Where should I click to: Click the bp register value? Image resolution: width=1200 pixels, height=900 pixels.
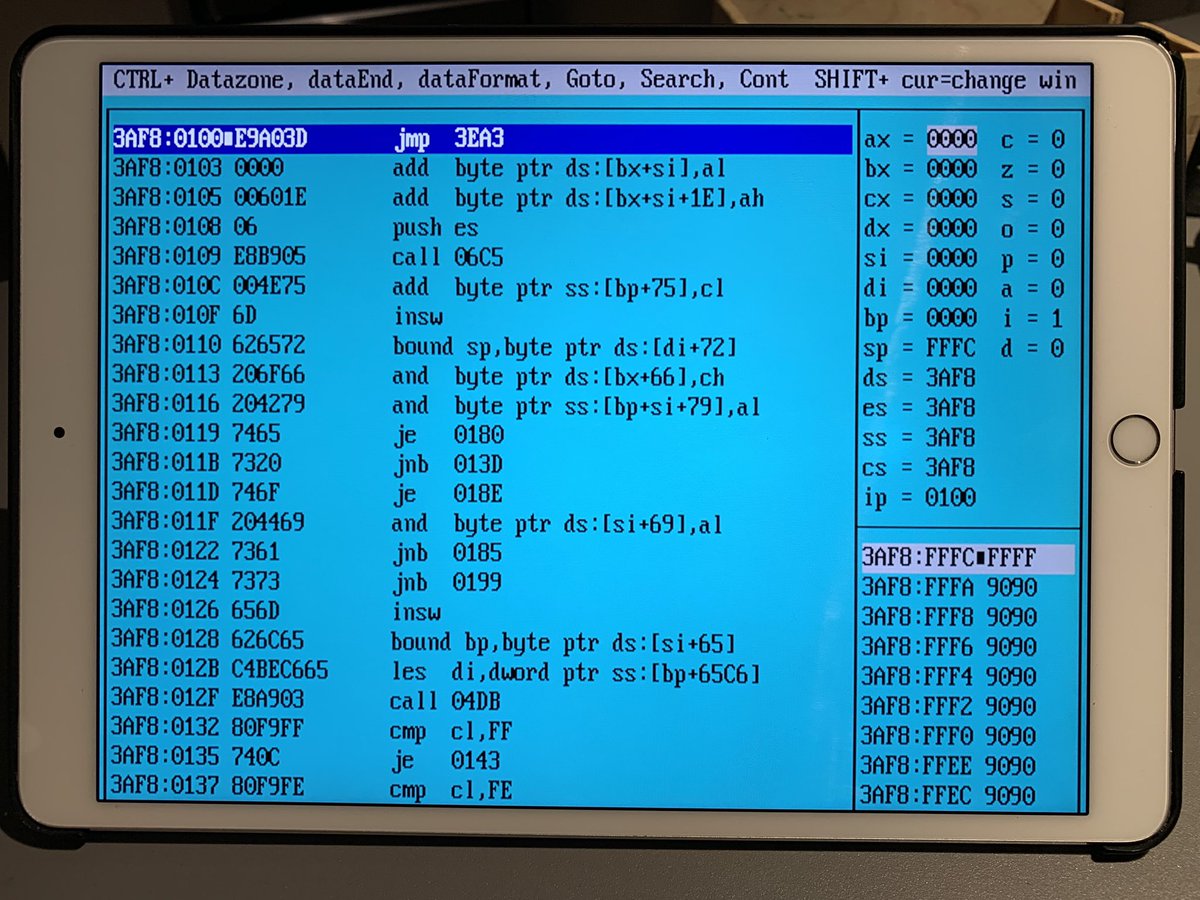tap(952, 319)
